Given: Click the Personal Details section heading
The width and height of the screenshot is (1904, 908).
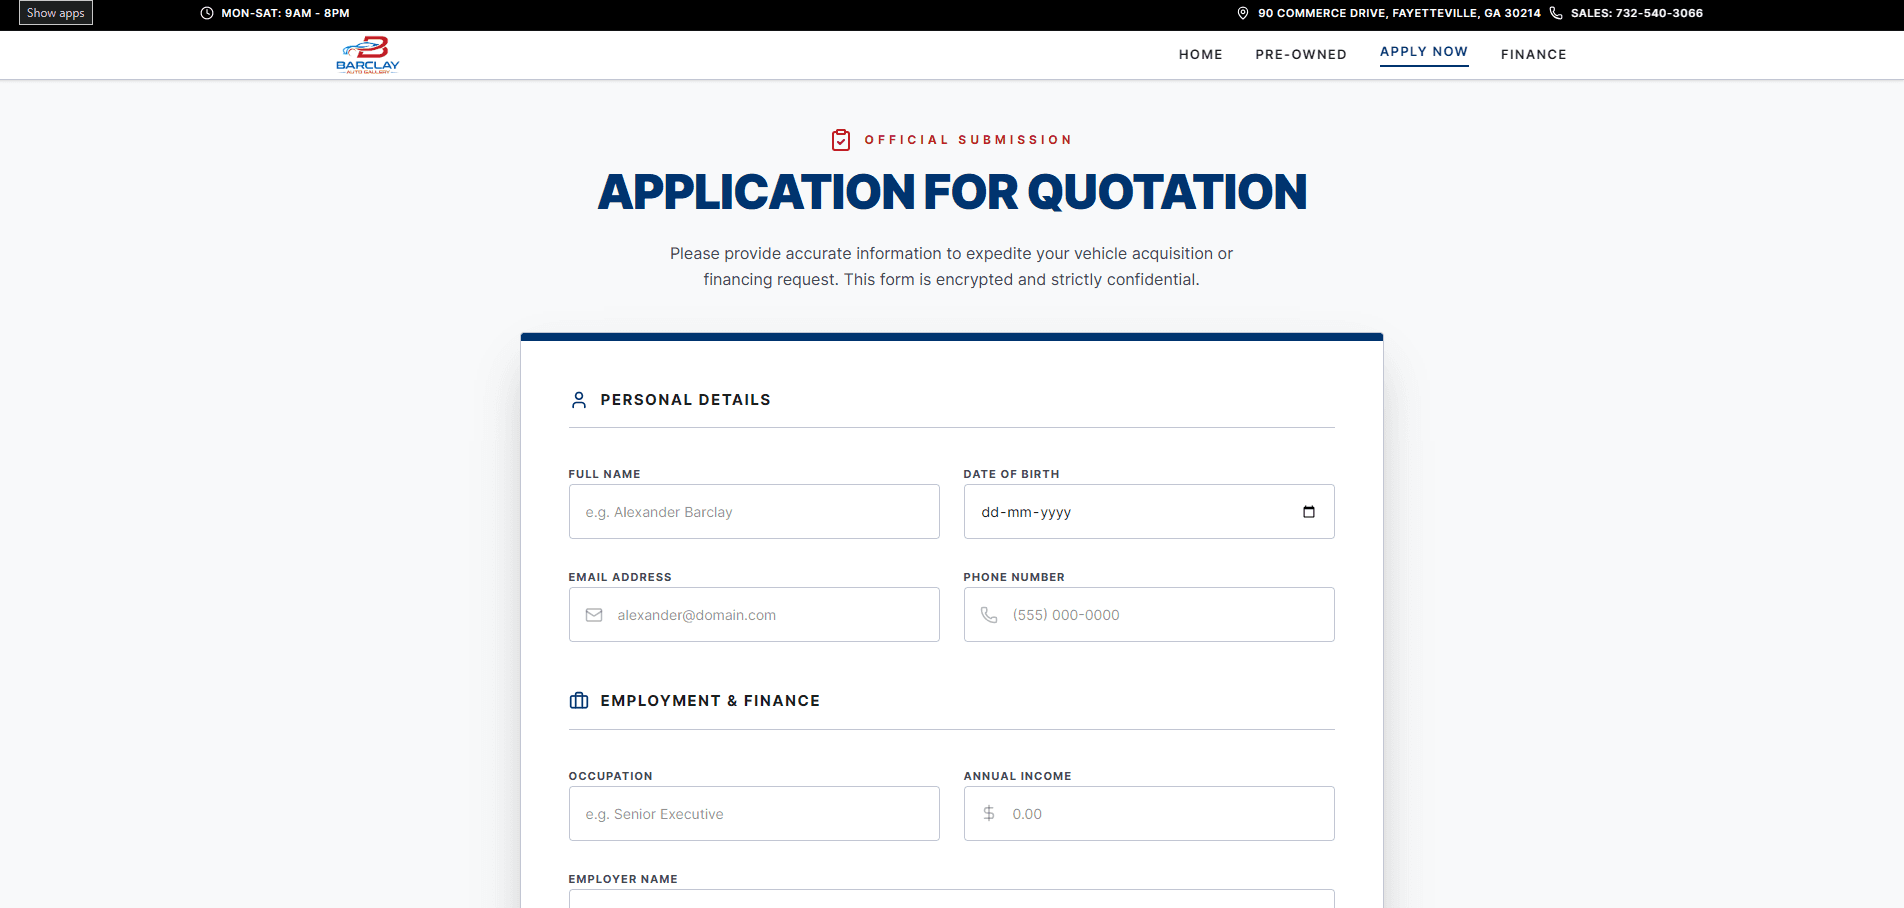Looking at the screenshot, I should point(685,400).
